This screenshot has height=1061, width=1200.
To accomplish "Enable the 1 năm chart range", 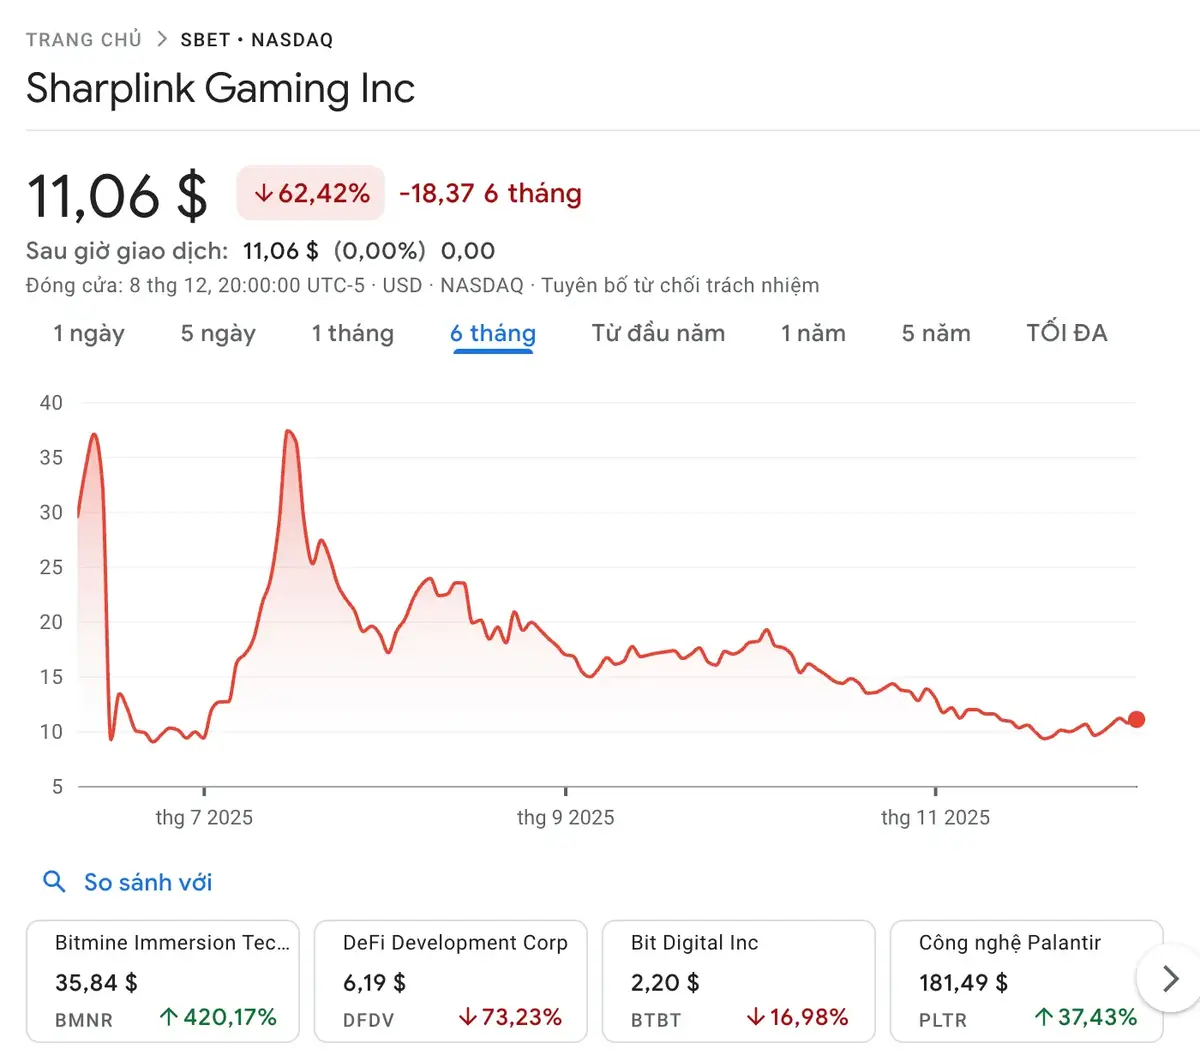I will [813, 334].
